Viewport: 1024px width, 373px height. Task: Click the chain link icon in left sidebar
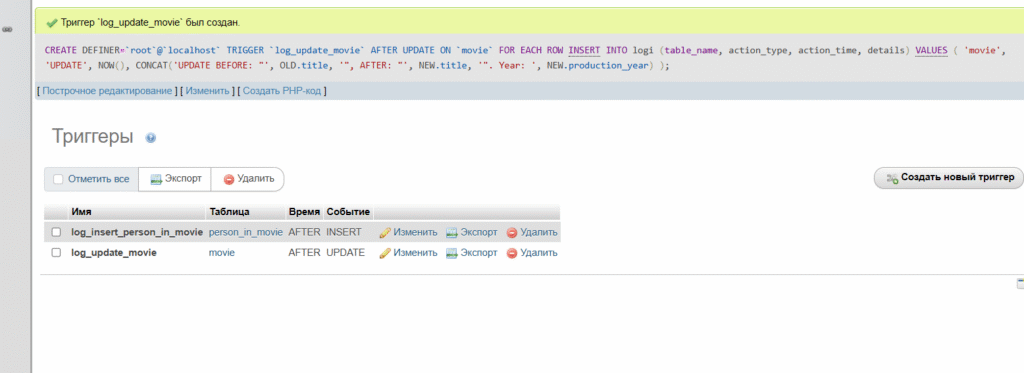[8, 29]
